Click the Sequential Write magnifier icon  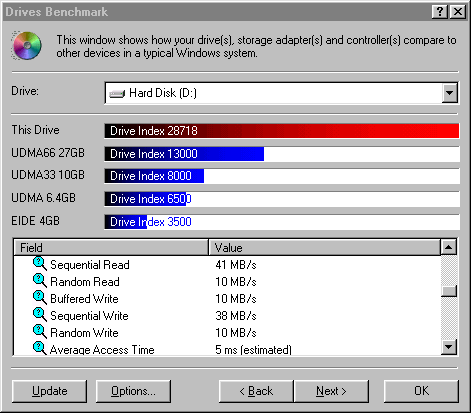click(40, 315)
